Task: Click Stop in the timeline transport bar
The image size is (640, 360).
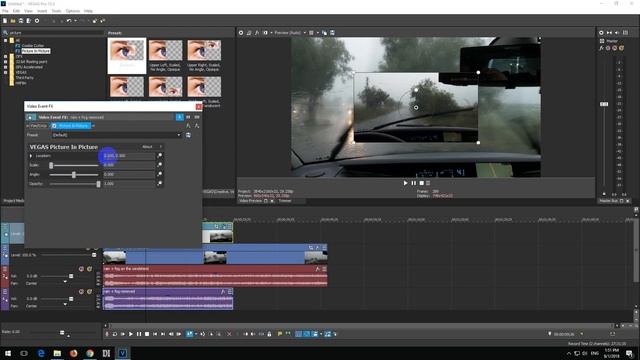Action: click(x=147, y=334)
